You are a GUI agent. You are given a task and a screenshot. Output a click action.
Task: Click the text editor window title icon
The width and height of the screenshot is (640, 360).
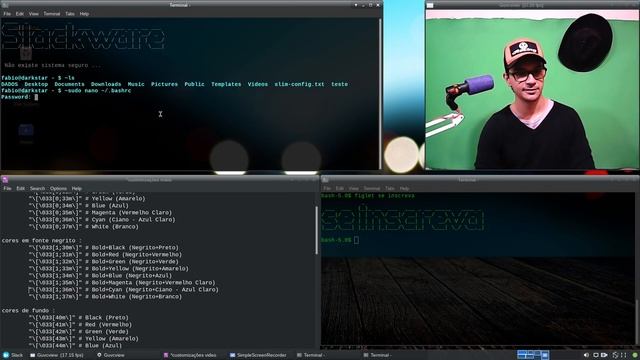[5, 180]
